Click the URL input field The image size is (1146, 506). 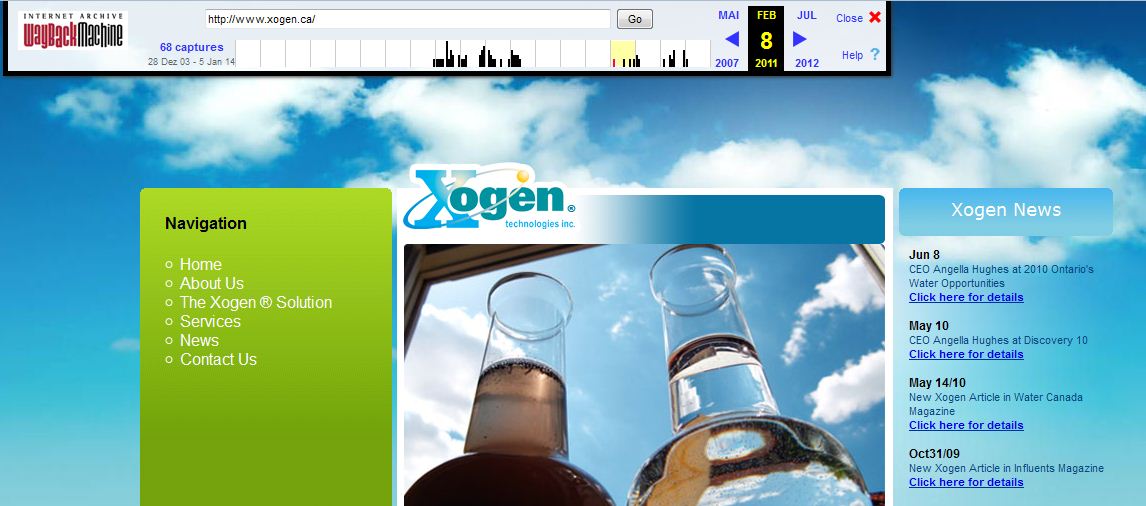coord(407,19)
